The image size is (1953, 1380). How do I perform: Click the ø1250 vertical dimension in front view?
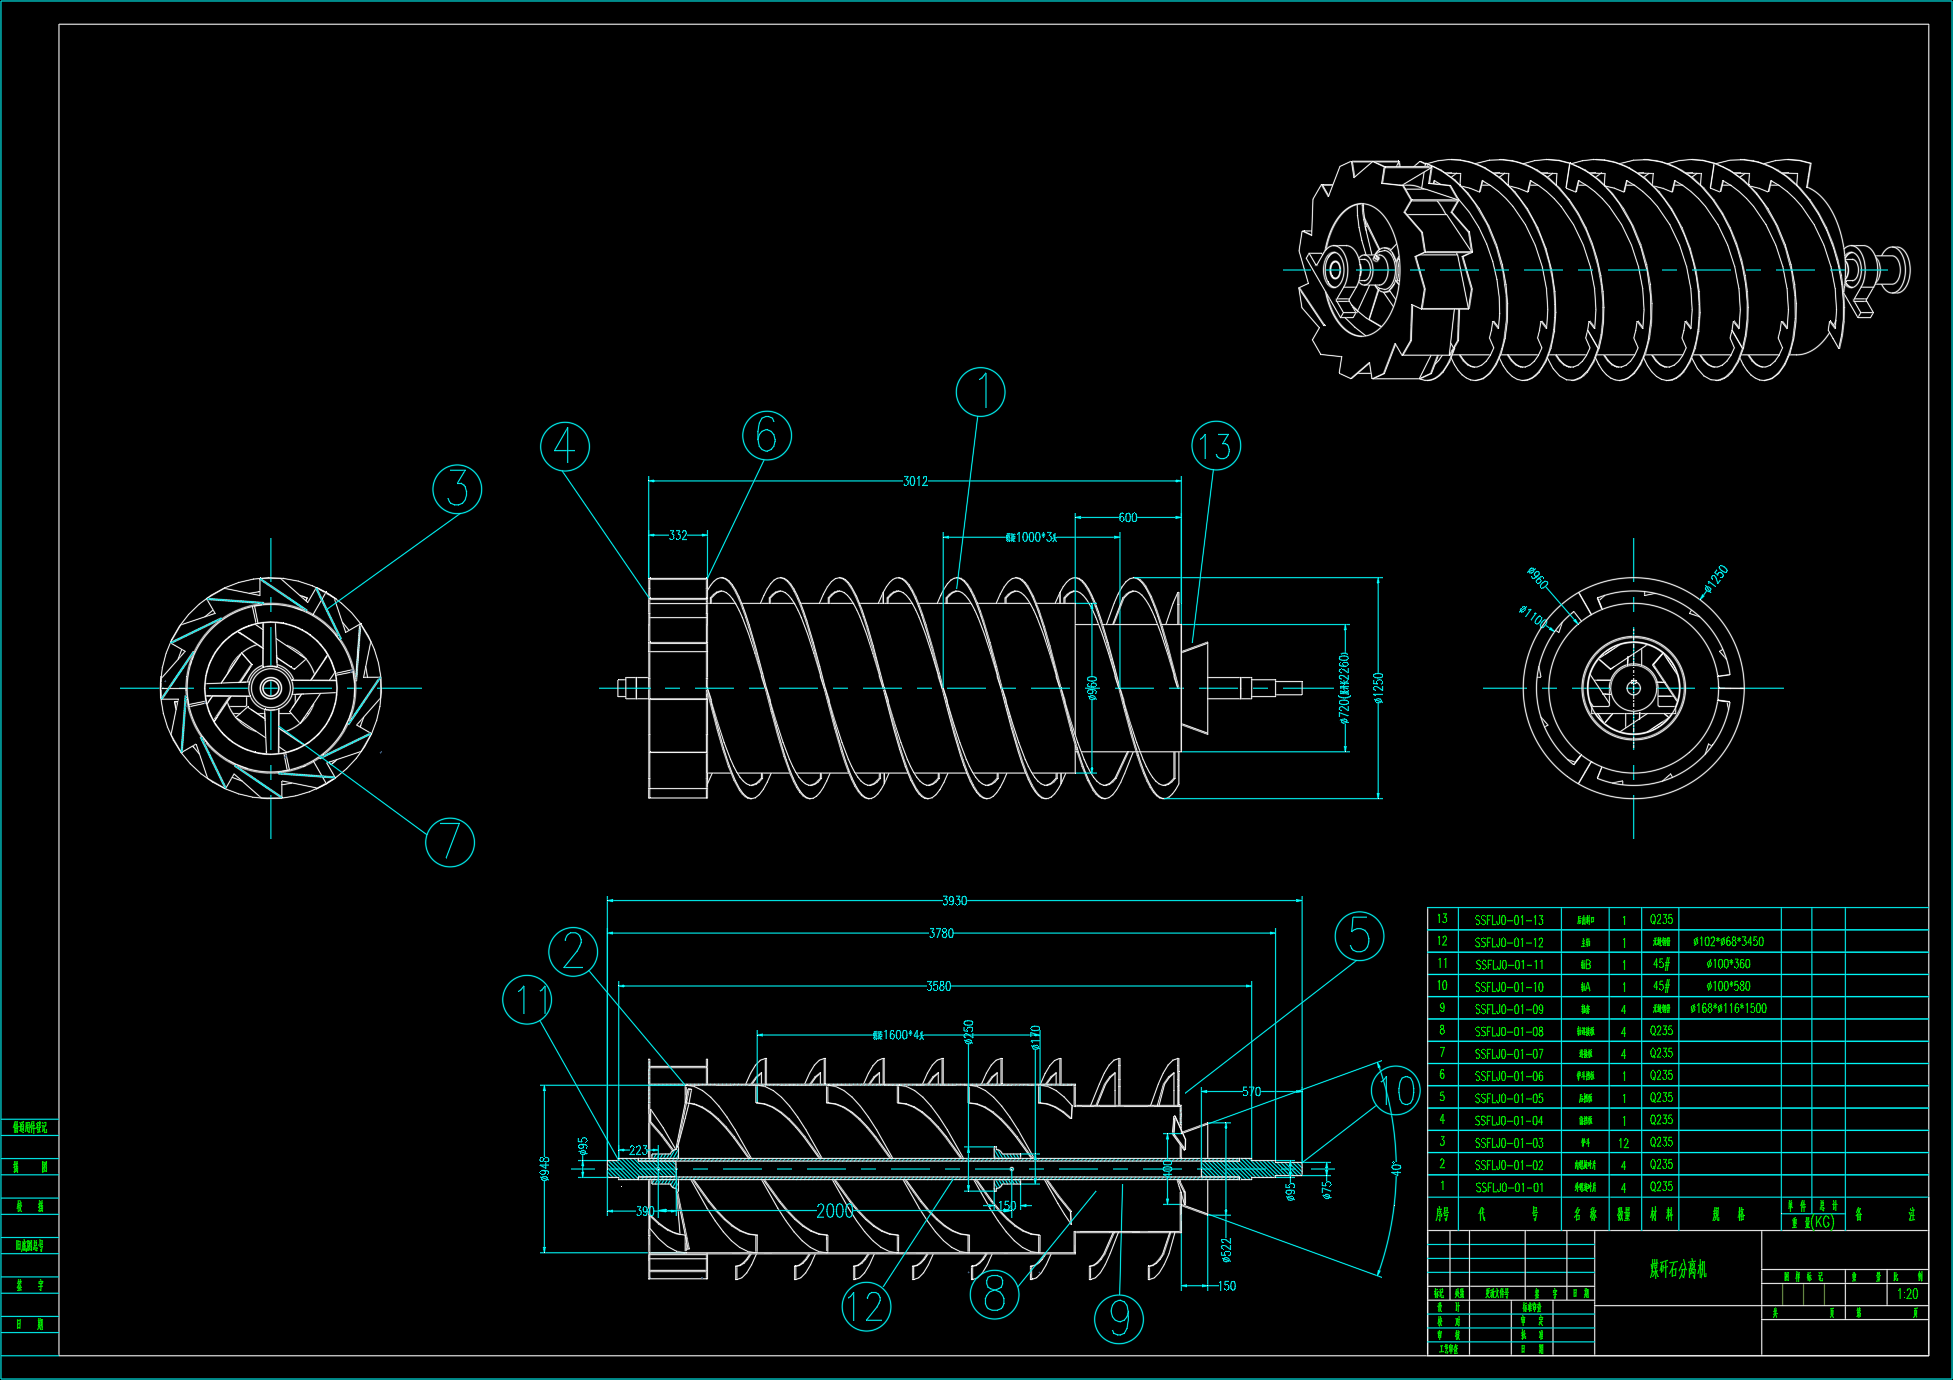pos(1378,688)
